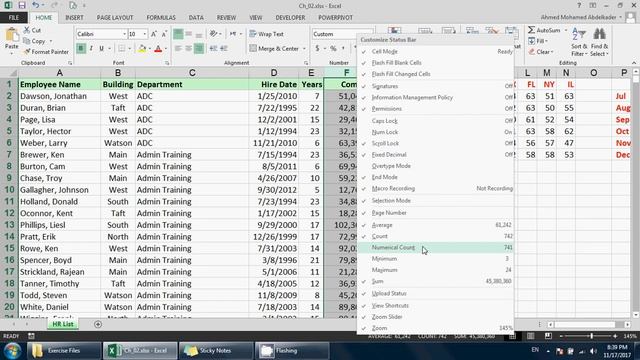Screen dimensions: 640x360
Task: Click the new sheet plus icon
Action: coord(98,324)
